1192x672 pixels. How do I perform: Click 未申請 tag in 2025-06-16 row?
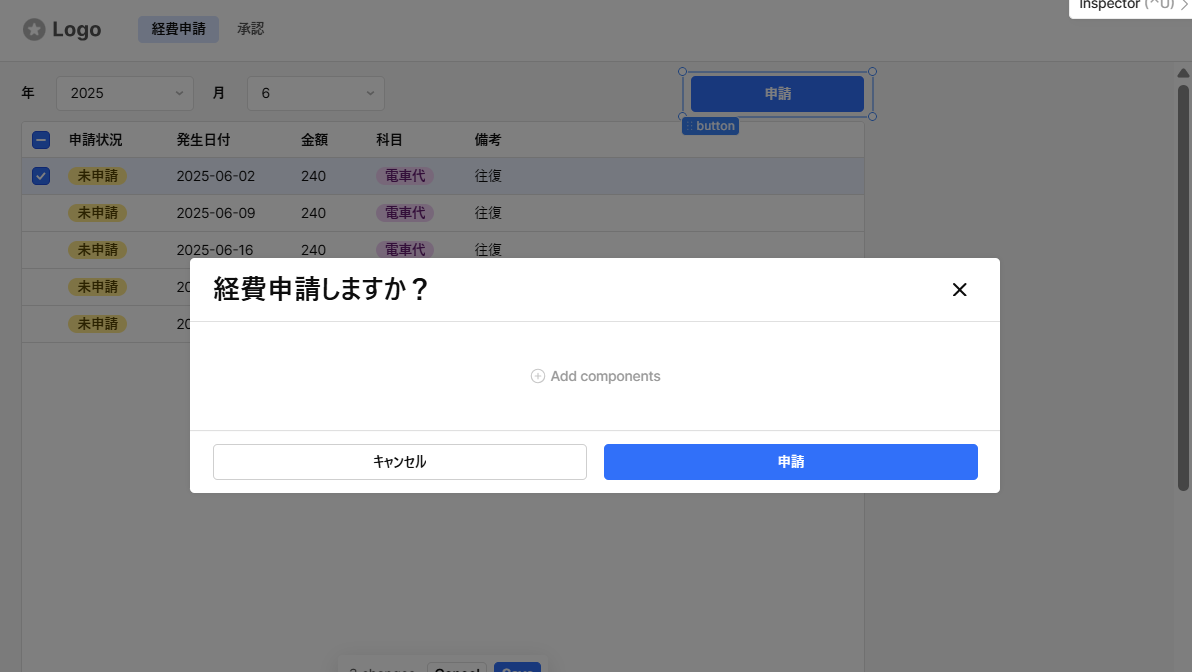pos(97,250)
